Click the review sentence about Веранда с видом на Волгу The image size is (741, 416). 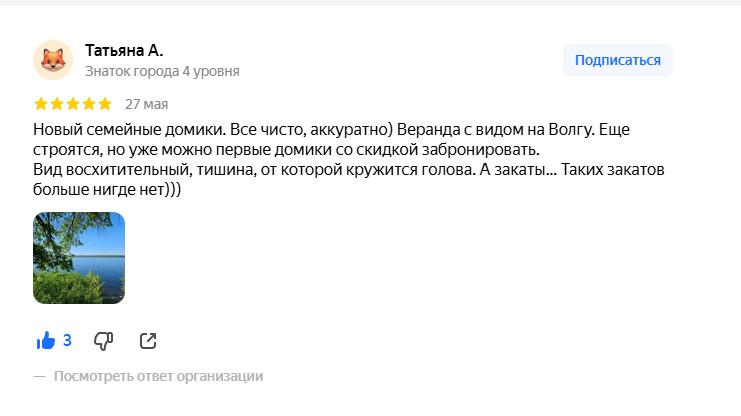coord(496,130)
